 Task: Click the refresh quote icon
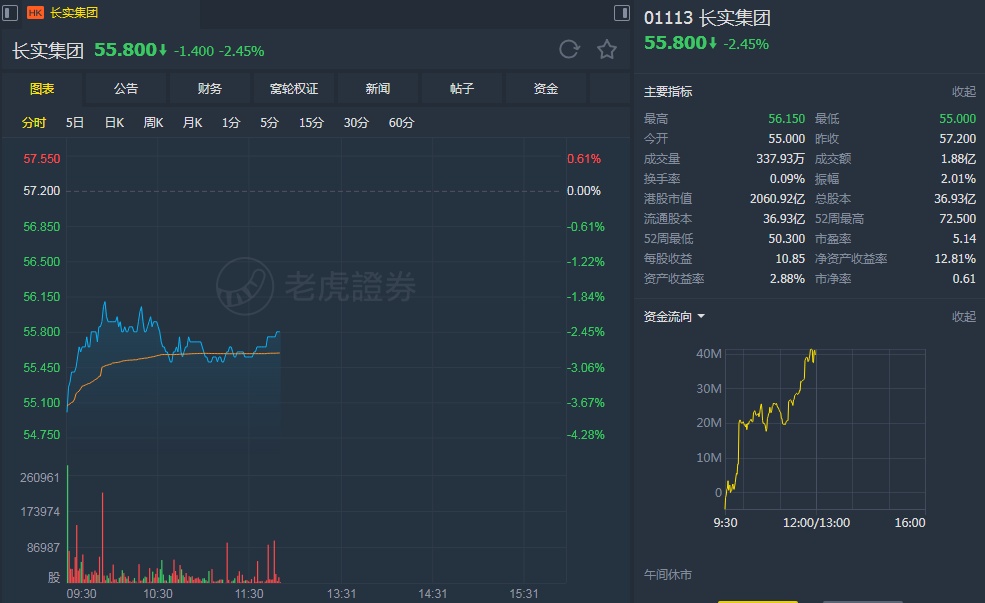[569, 50]
